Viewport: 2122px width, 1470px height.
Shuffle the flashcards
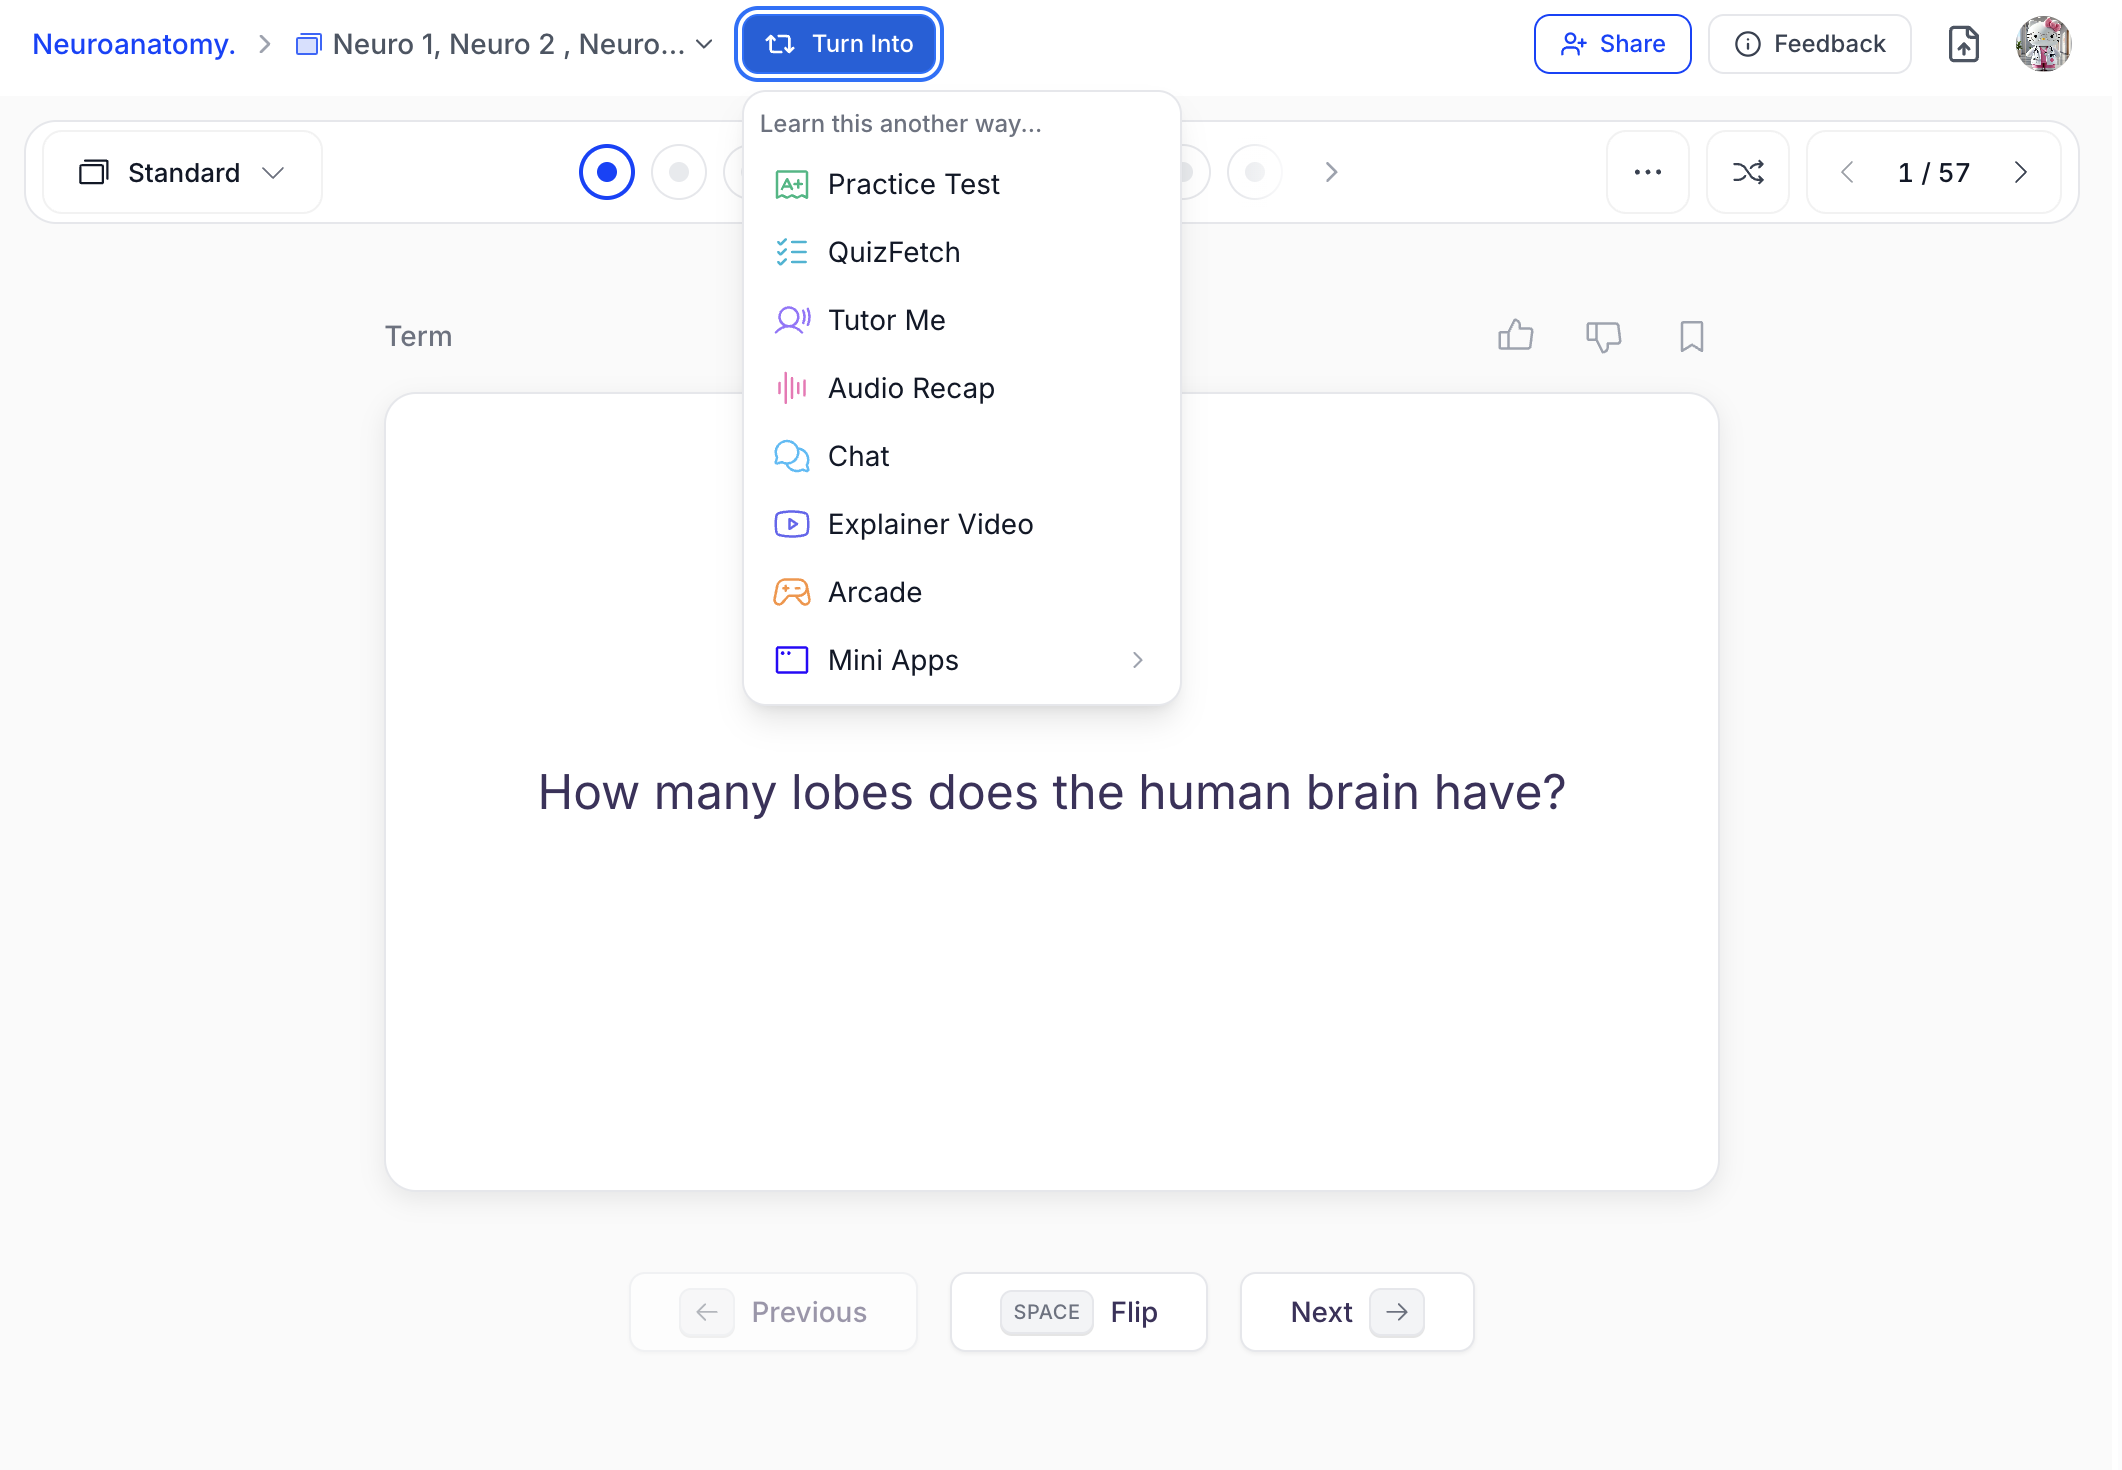1747,172
